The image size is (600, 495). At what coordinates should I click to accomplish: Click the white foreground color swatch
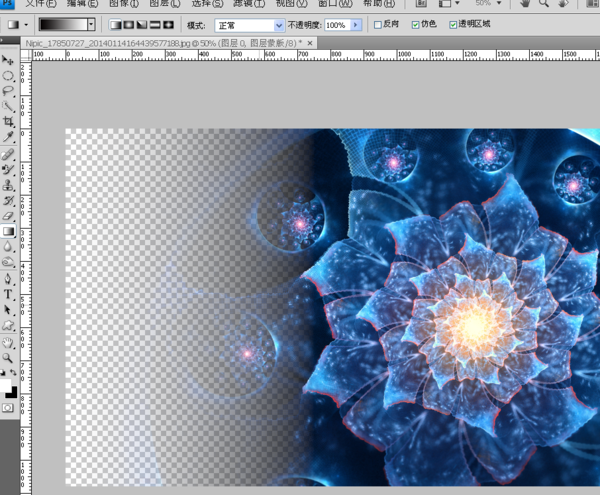pos(5,384)
